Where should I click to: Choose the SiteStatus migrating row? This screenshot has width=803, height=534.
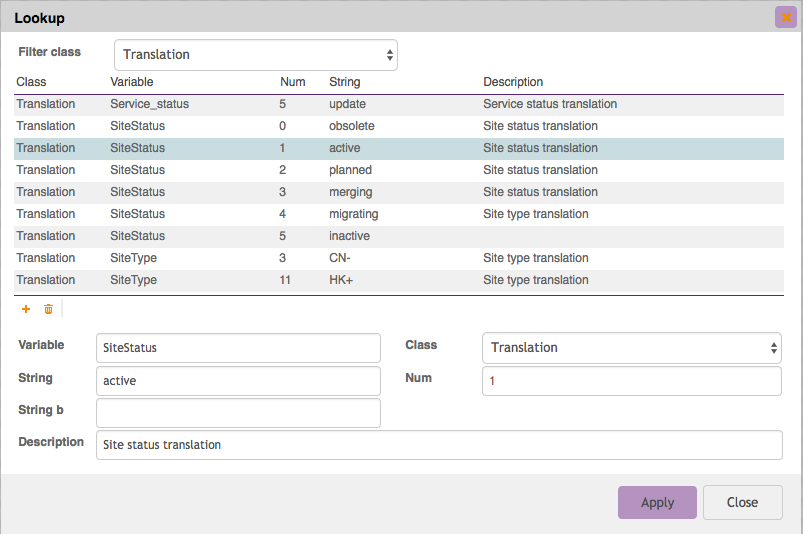tap(398, 214)
